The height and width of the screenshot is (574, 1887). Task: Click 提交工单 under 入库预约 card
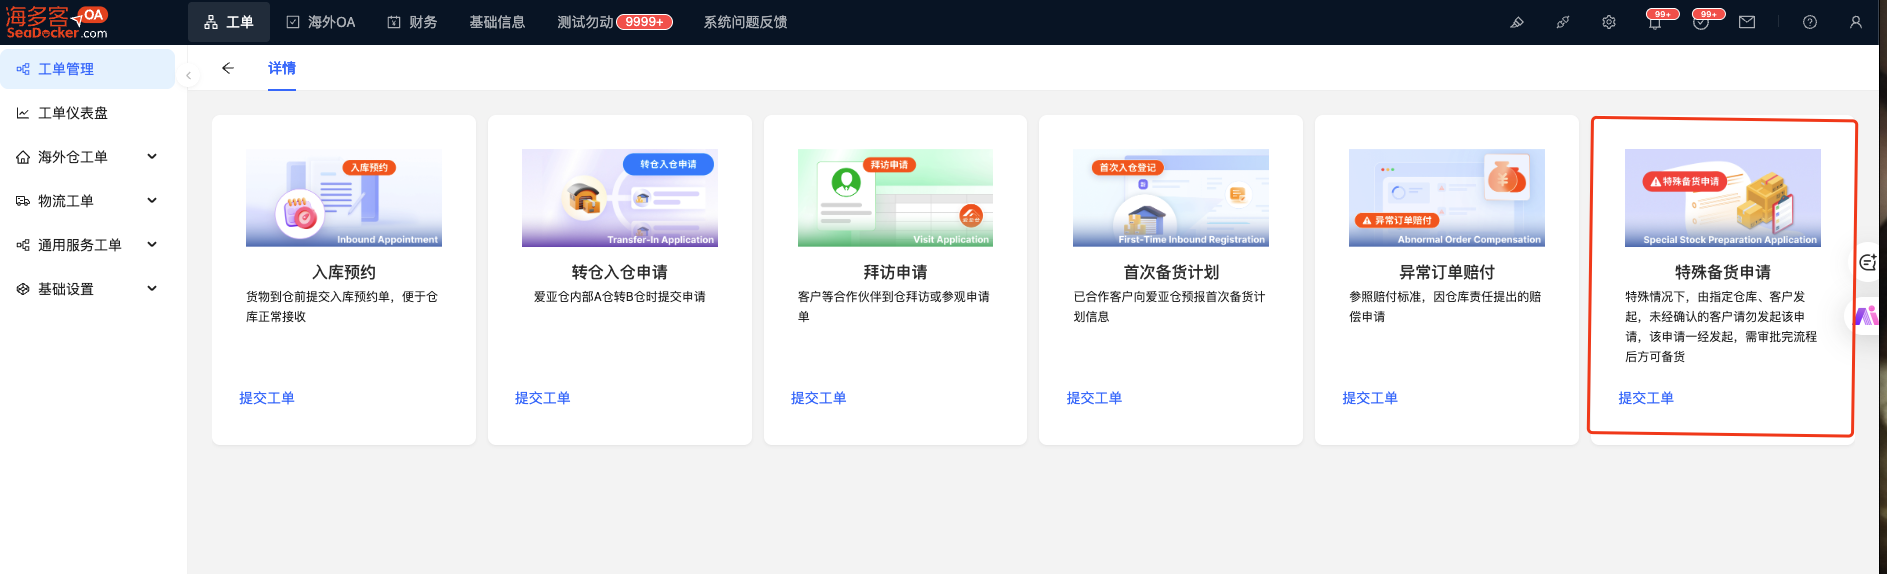[x=267, y=398]
